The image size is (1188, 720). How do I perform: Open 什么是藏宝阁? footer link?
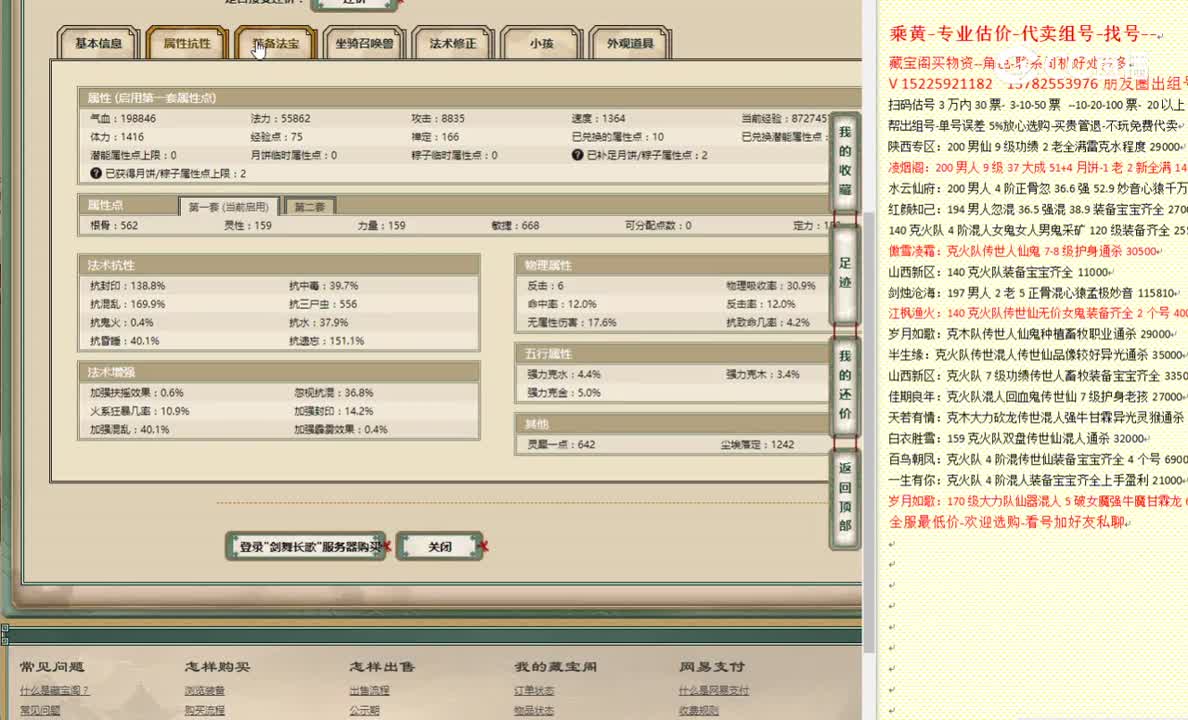click(55, 690)
